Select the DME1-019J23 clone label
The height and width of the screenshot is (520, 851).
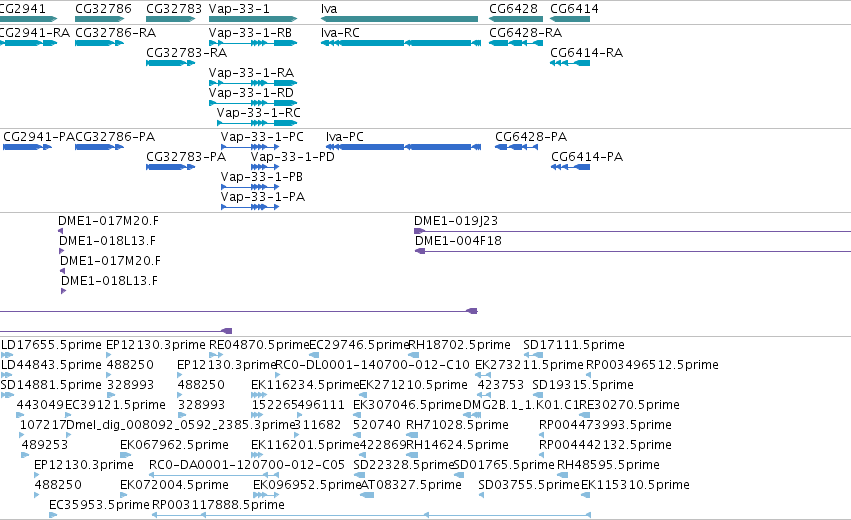[456, 221]
